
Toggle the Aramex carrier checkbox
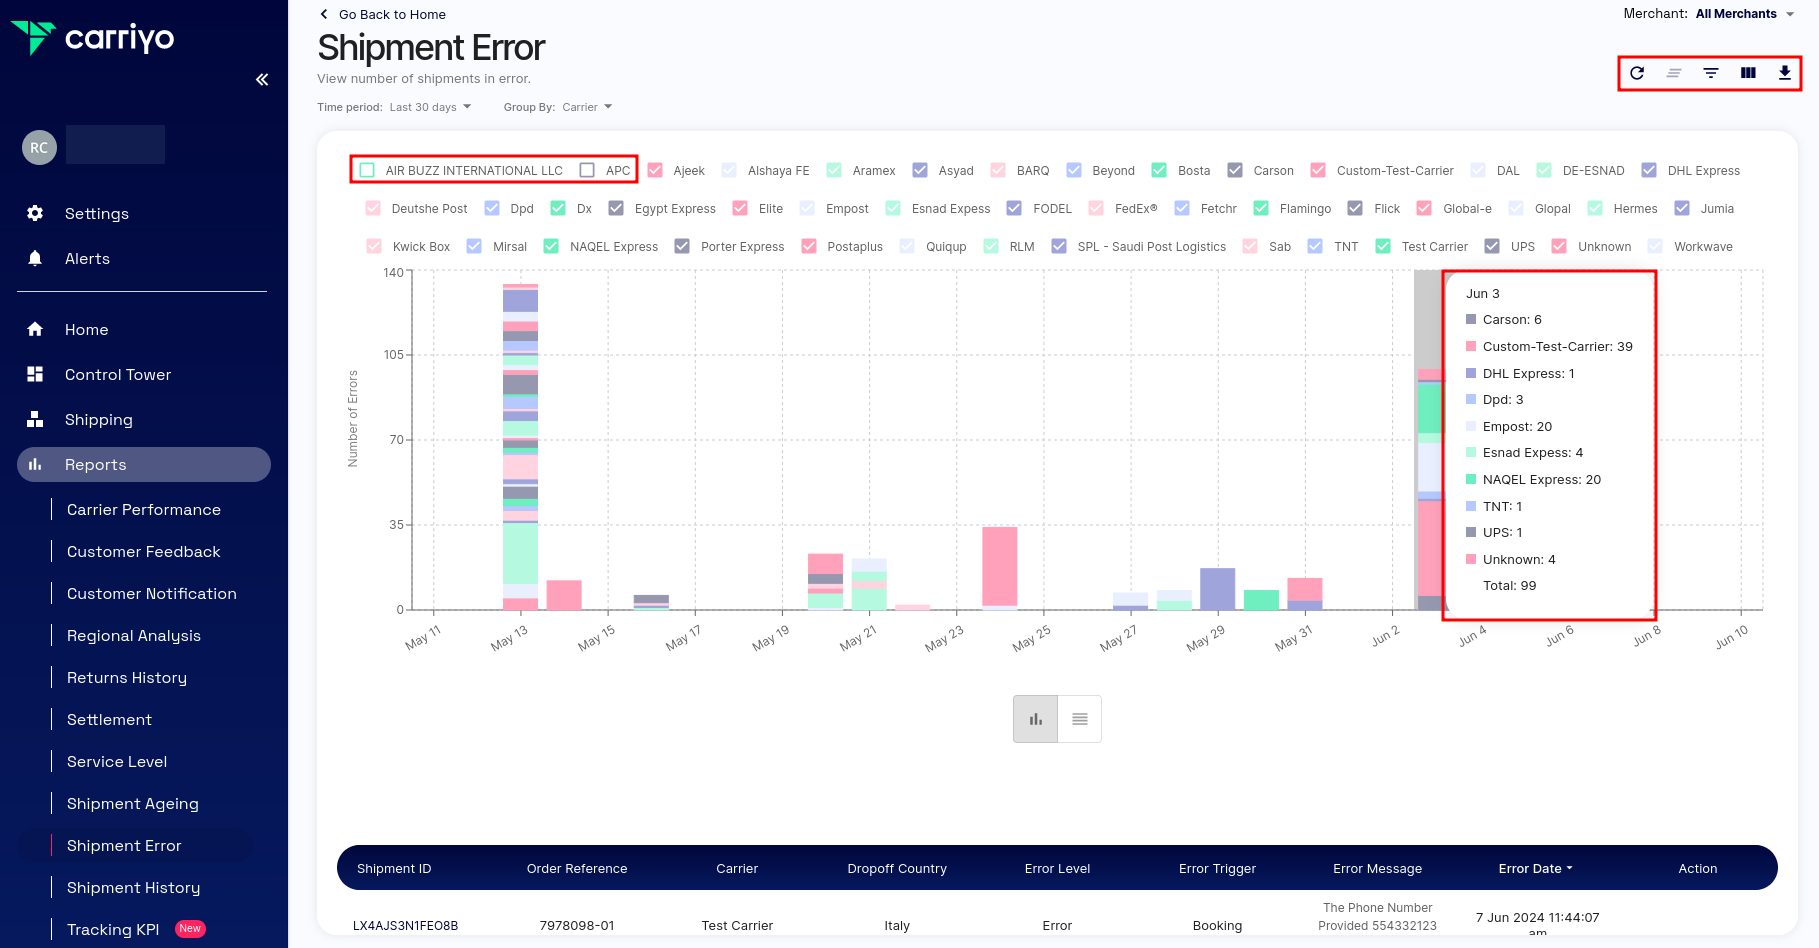coord(834,170)
